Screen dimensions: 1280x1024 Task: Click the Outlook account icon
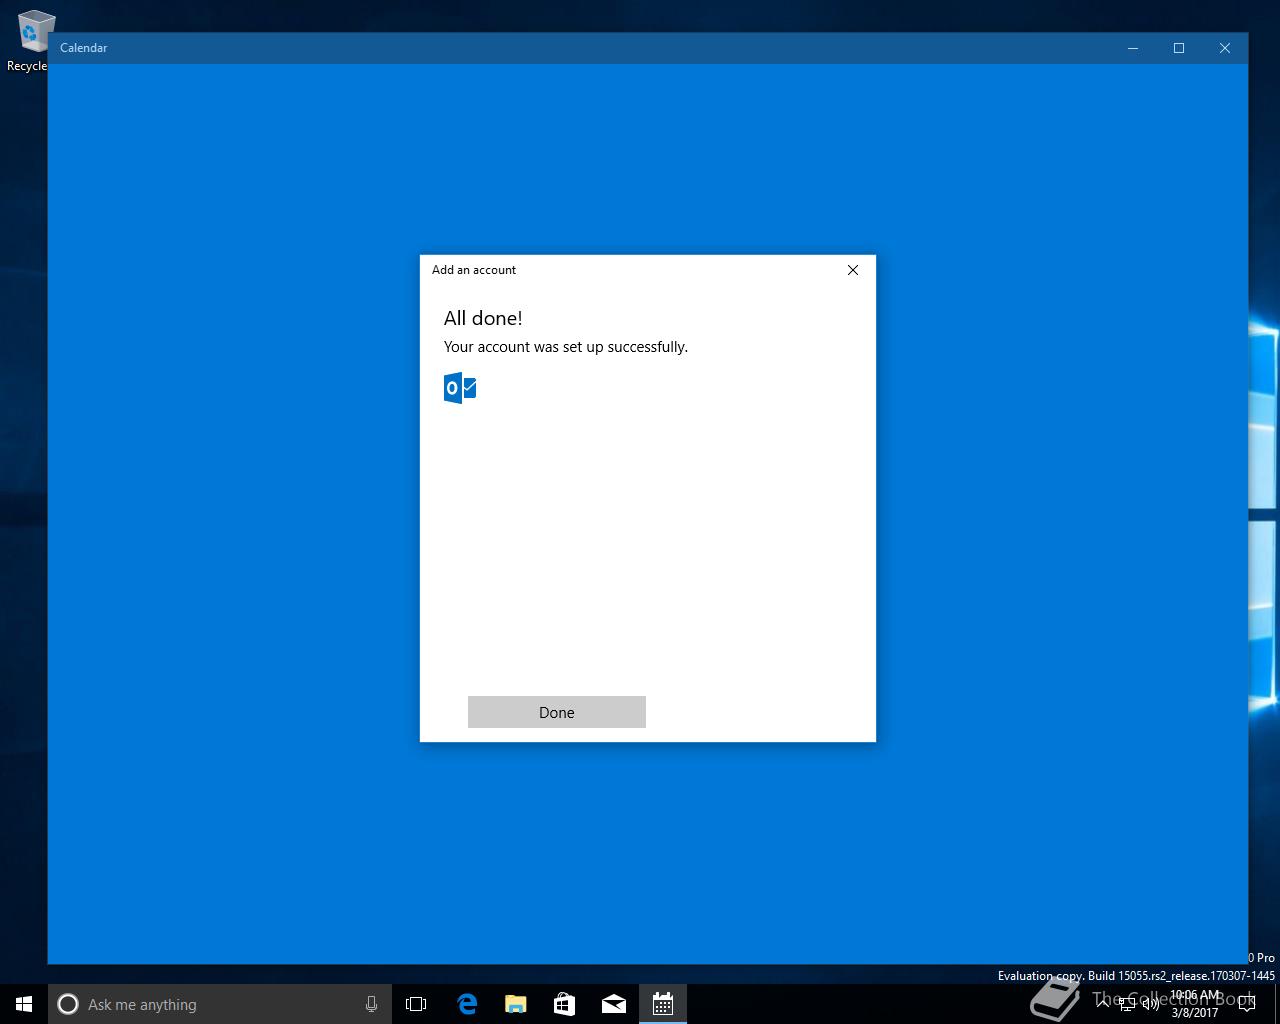(460, 388)
